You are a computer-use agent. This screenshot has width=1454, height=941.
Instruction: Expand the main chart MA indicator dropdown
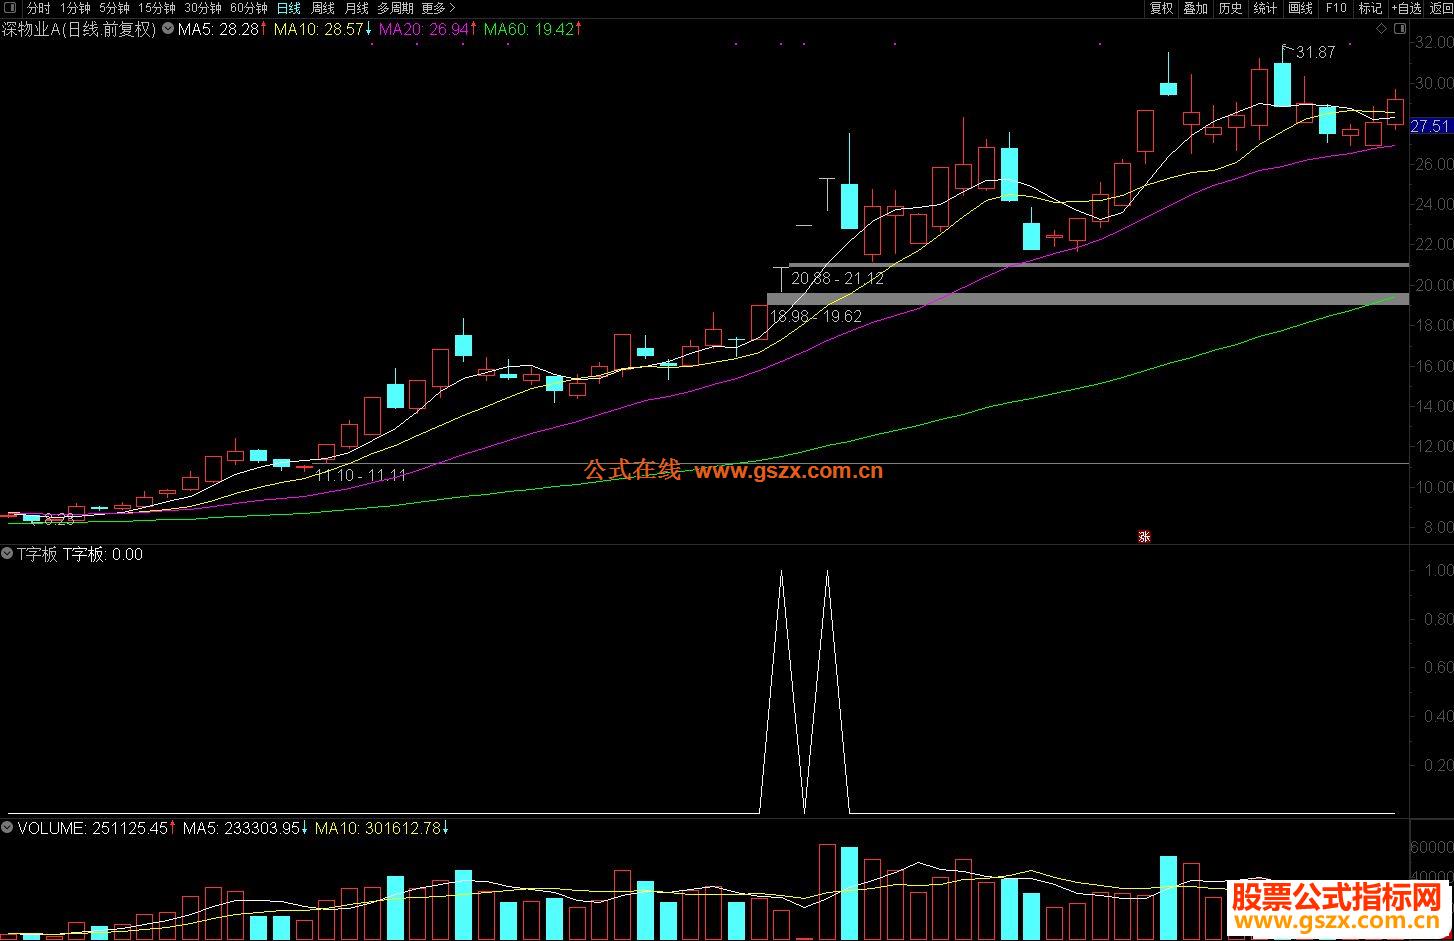[x=166, y=29]
